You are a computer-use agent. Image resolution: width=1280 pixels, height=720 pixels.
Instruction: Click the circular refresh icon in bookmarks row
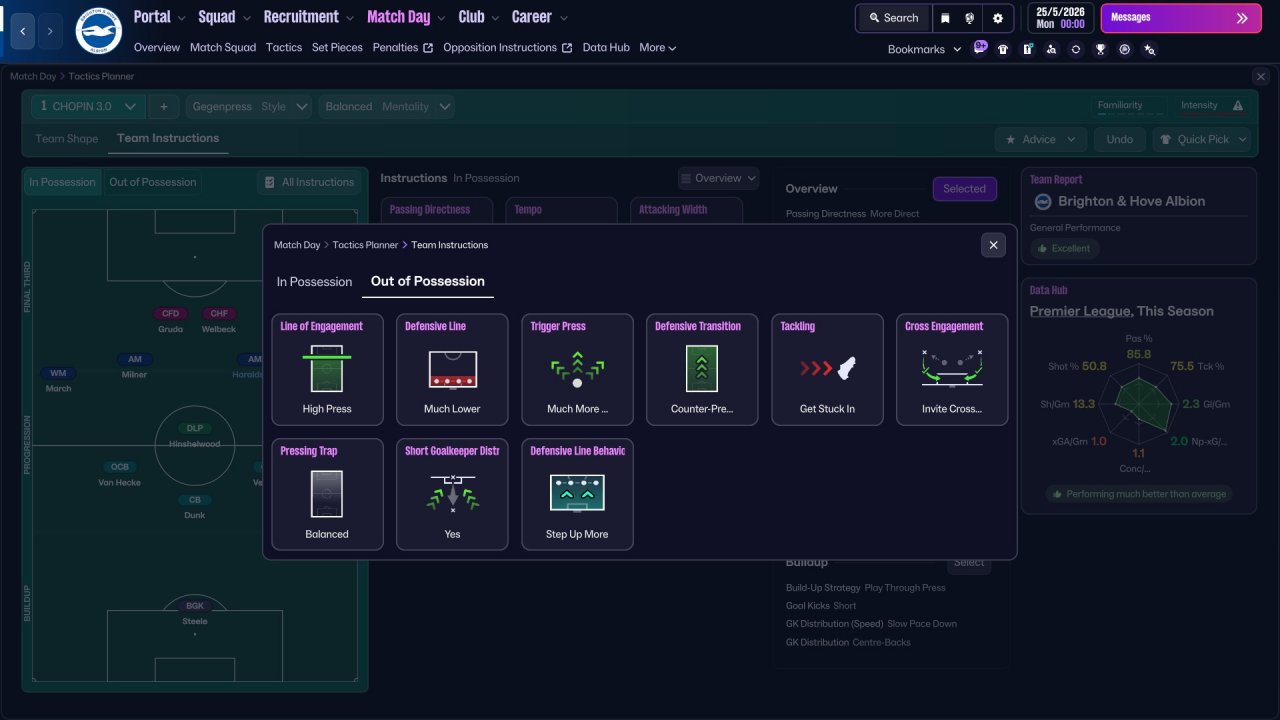click(1076, 49)
